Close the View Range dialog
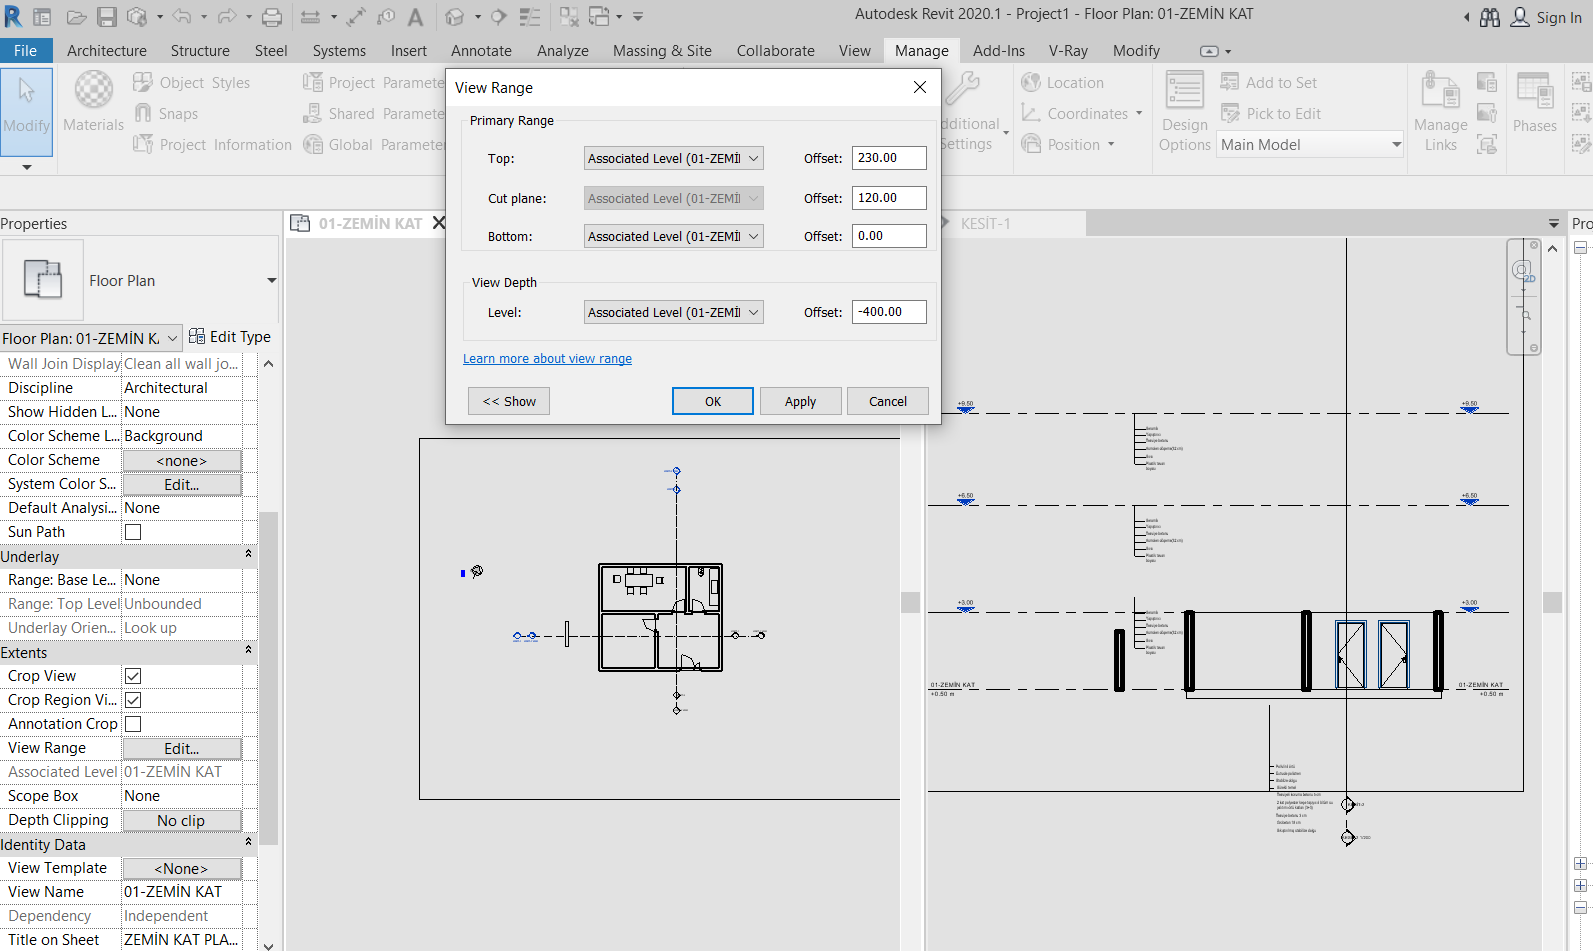 click(920, 88)
